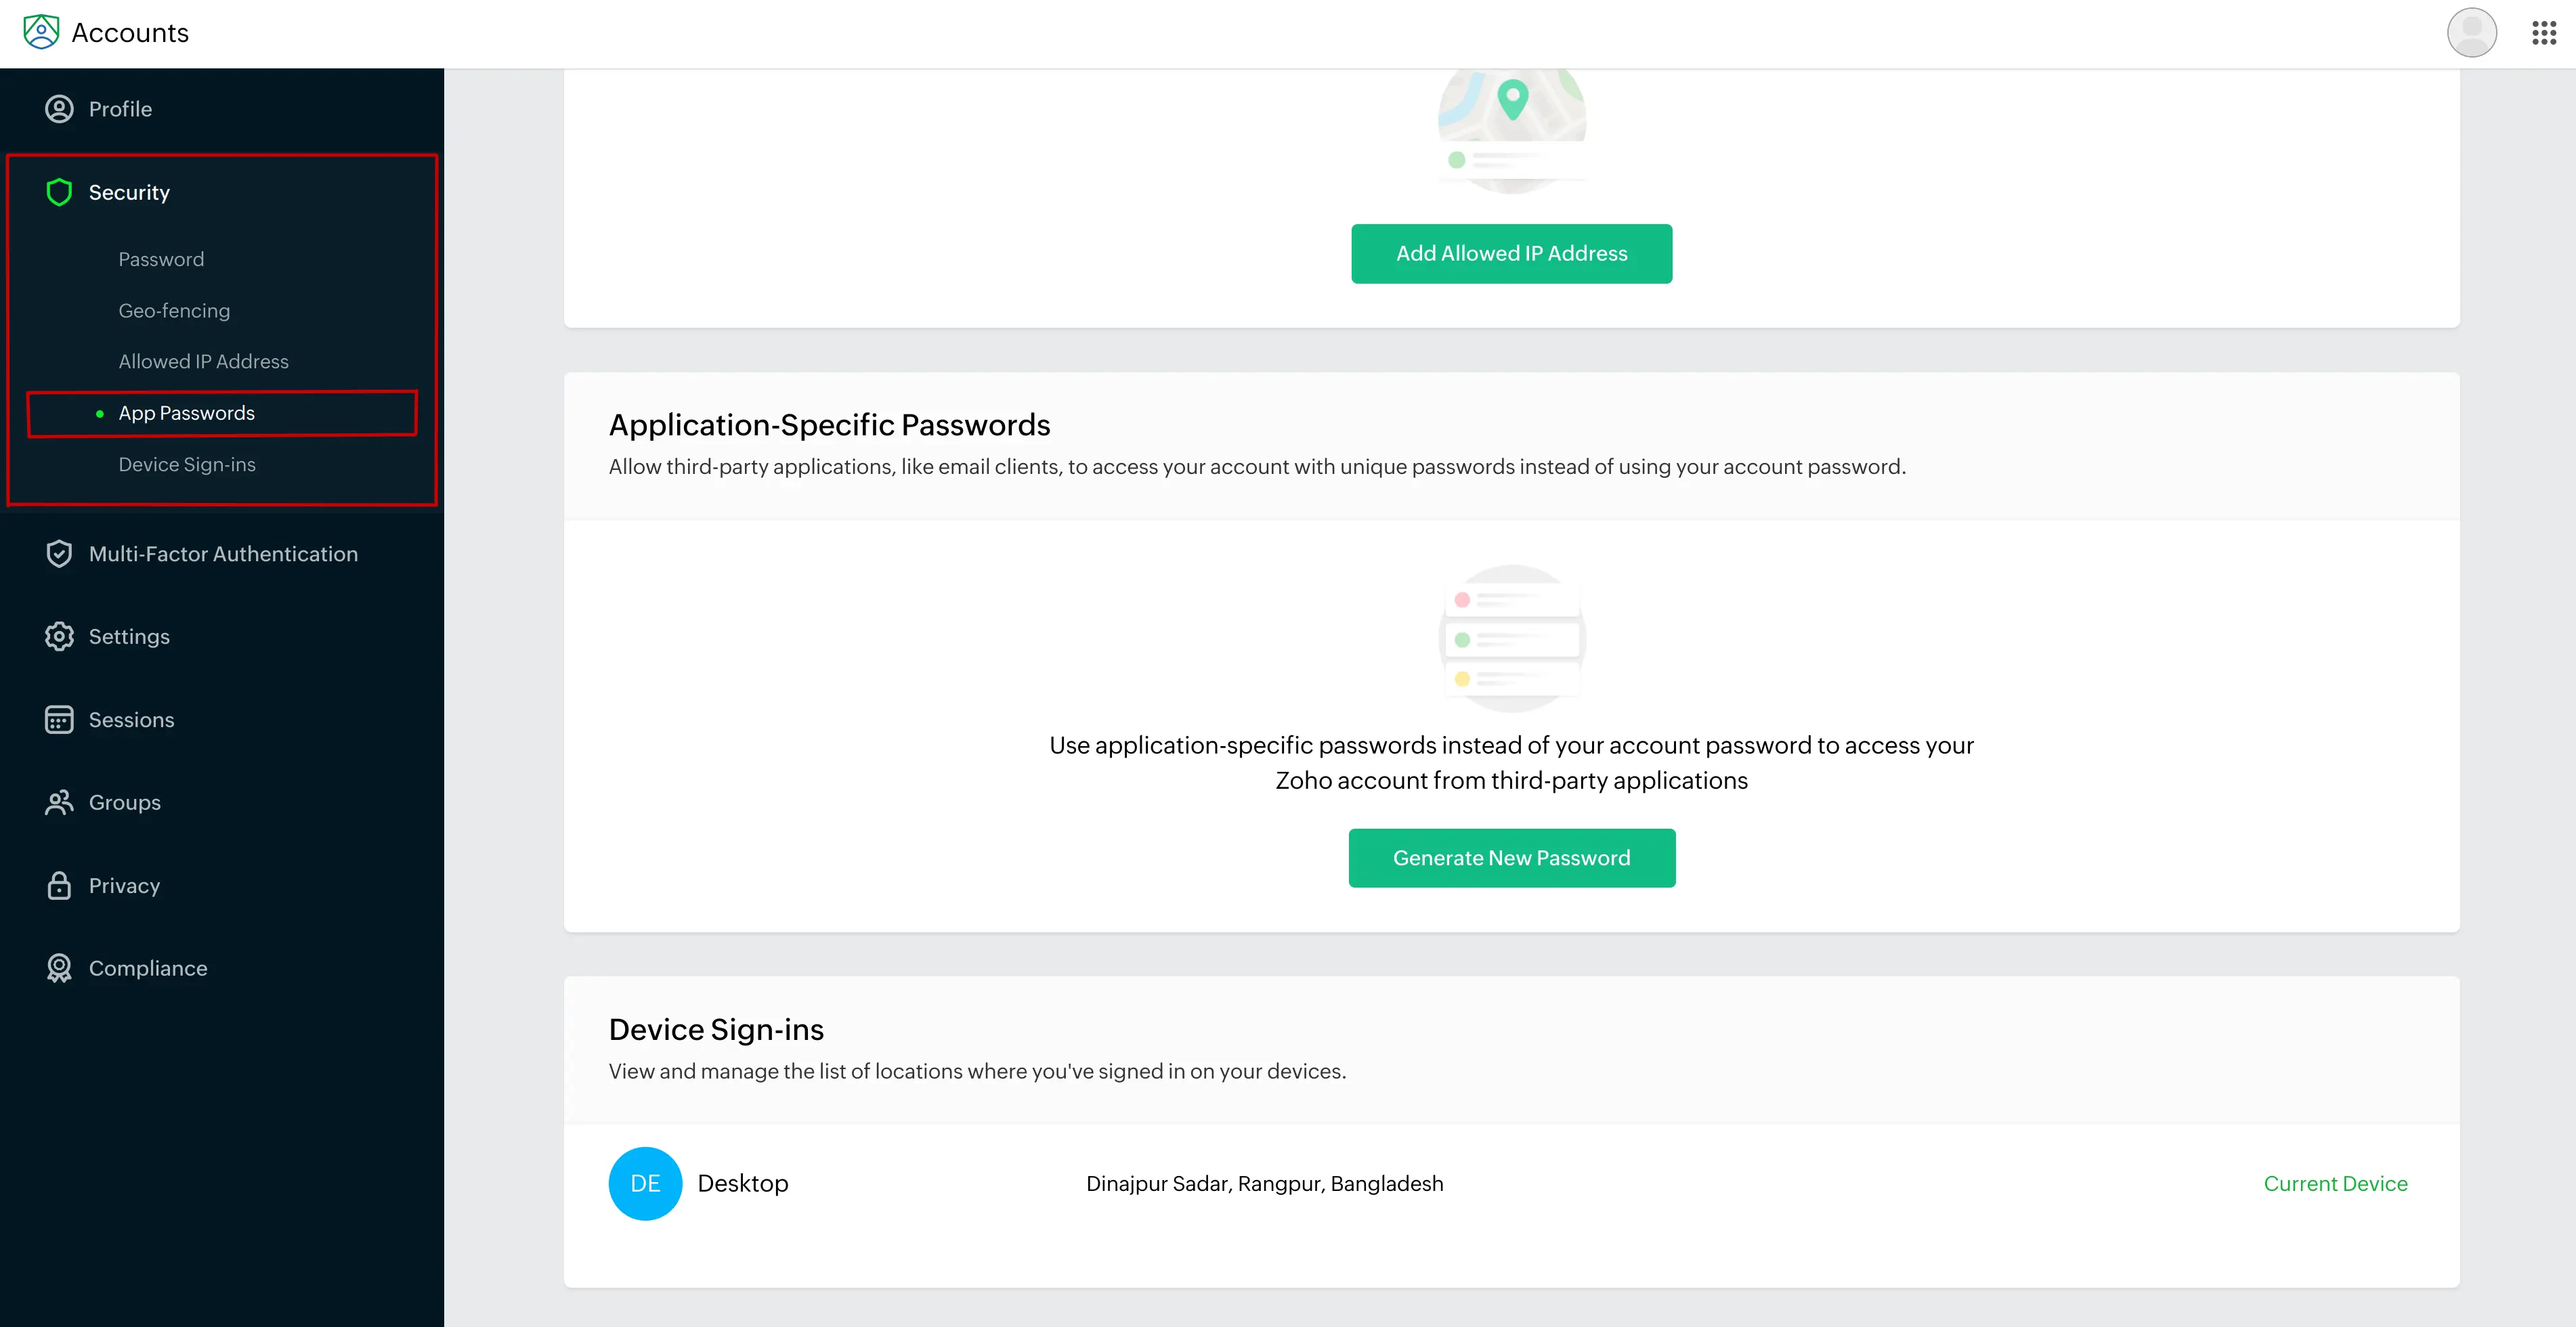Click the Security shield icon in sidebar
Viewport: 2576px width, 1327px height.
[x=58, y=191]
